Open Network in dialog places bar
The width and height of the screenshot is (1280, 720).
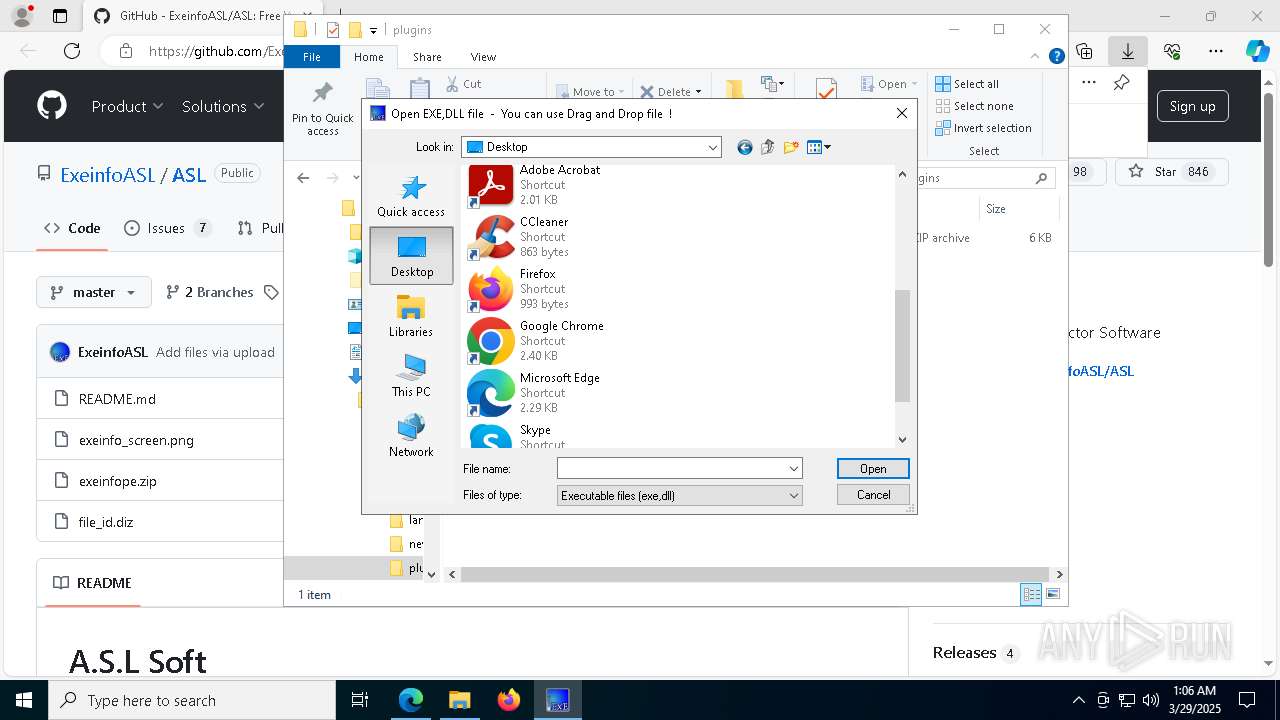(x=411, y=436)
